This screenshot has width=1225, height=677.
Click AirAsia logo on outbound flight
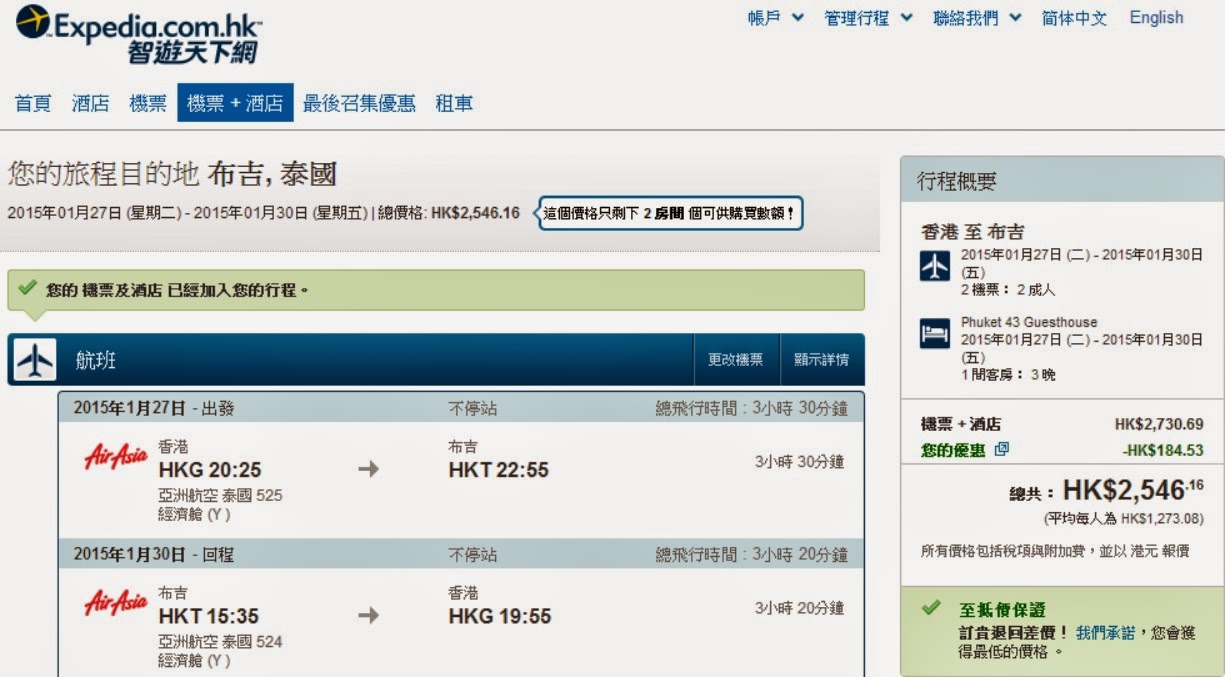click(116, 458)
